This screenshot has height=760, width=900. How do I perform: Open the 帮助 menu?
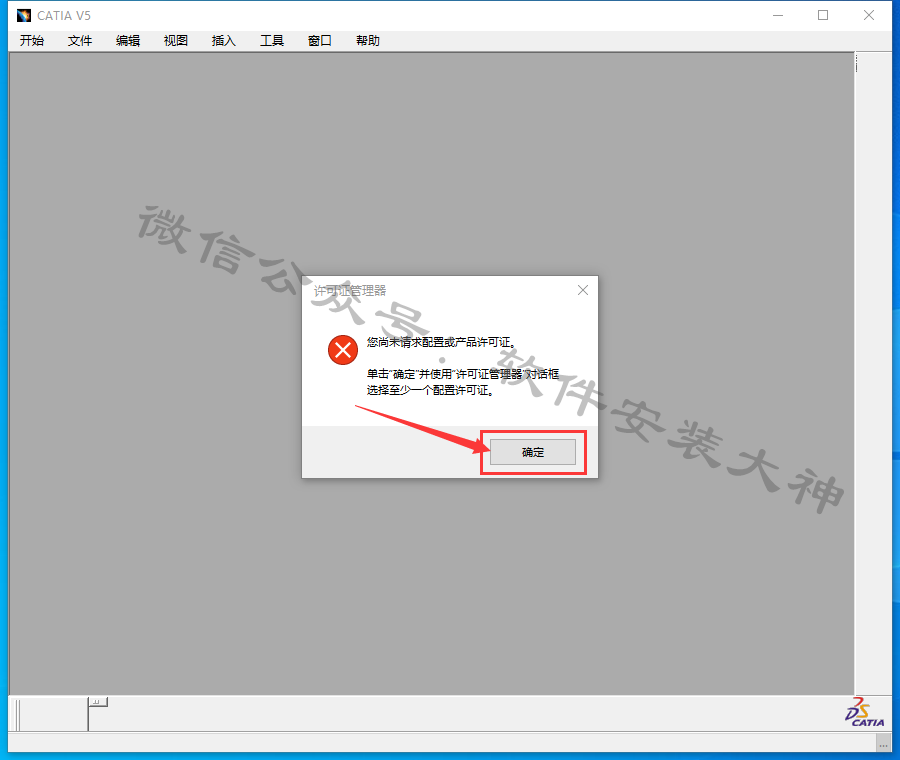[x=368, y=41]
